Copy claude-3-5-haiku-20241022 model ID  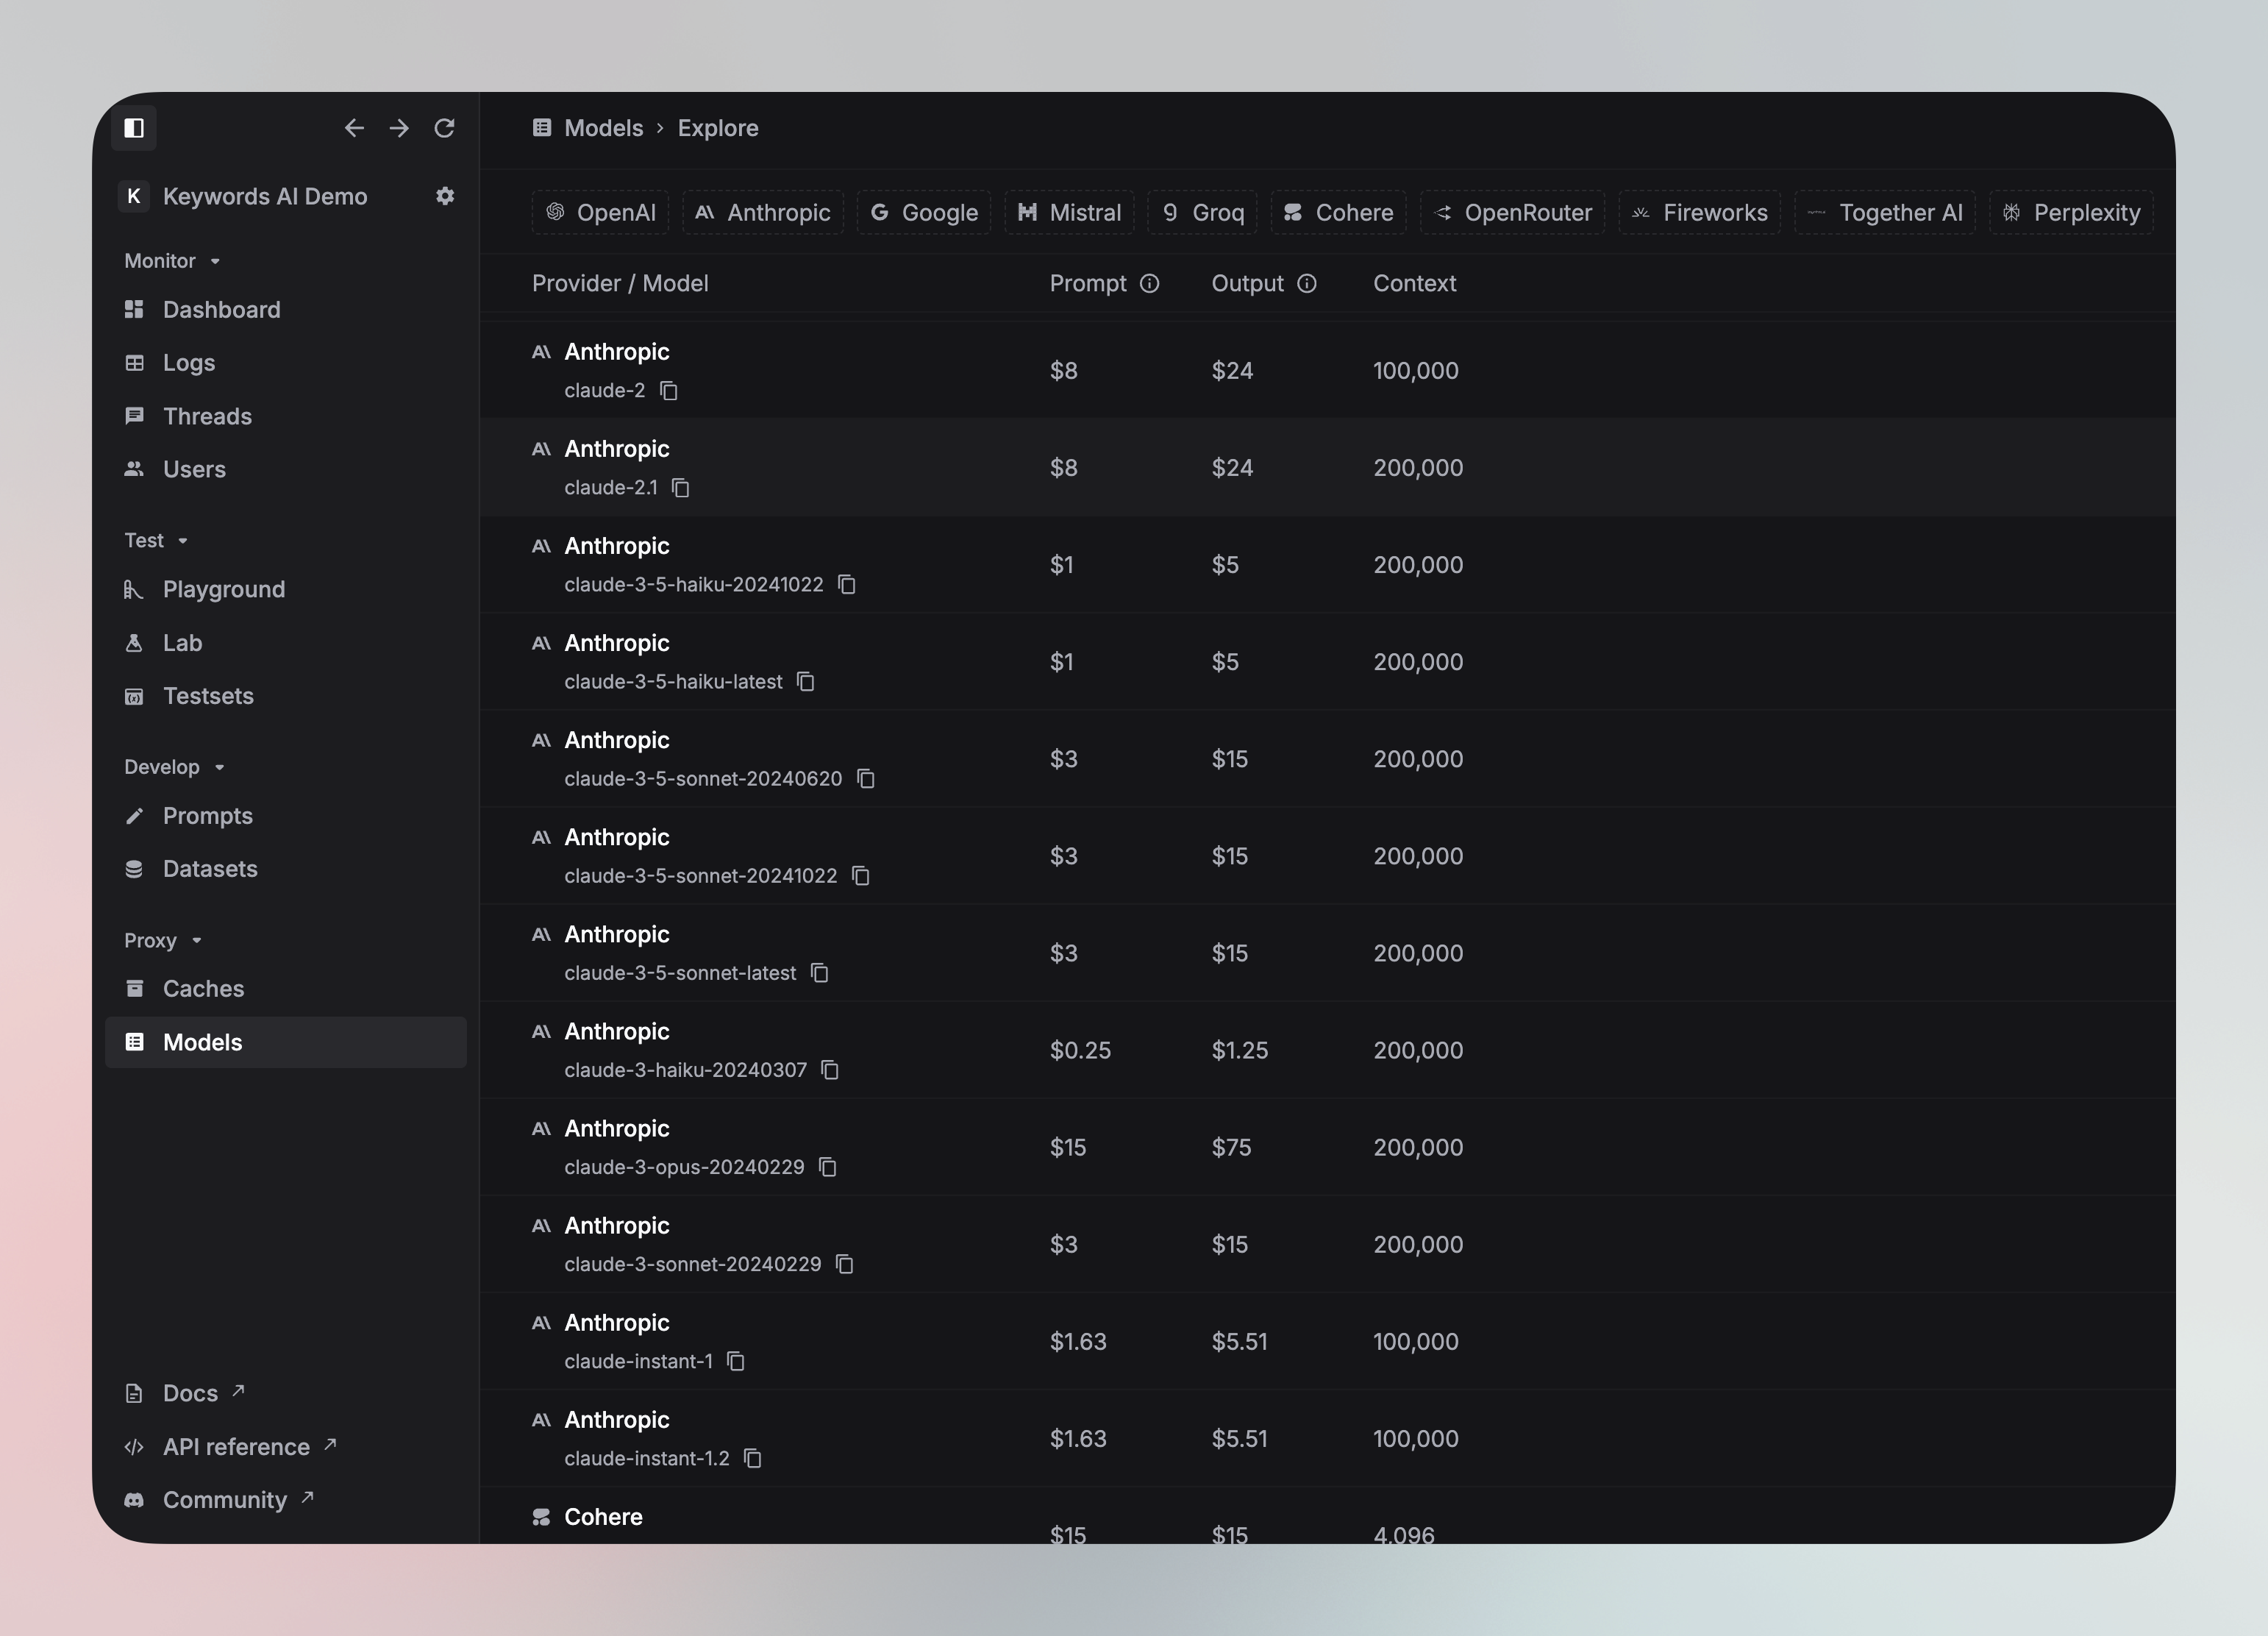[847, 585]
